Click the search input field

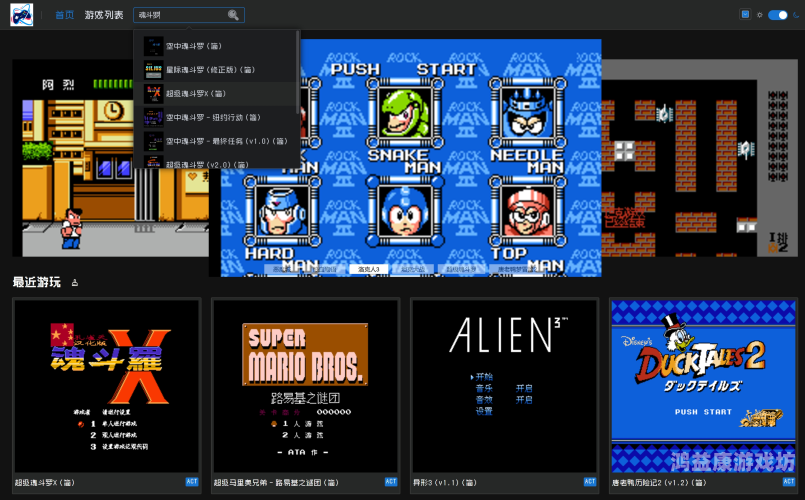(x=180, y=15)
